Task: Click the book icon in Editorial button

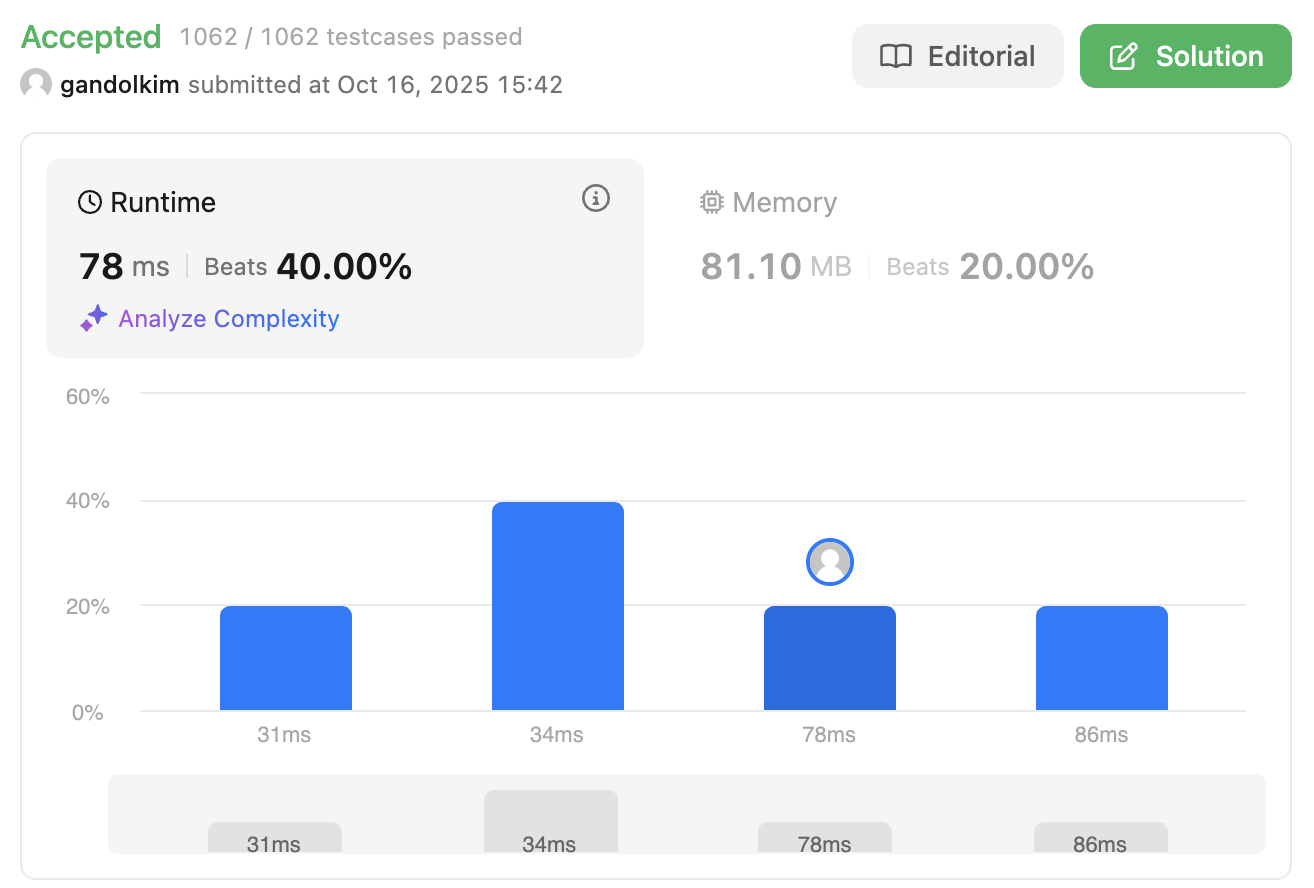Action: tap(895, 56)
